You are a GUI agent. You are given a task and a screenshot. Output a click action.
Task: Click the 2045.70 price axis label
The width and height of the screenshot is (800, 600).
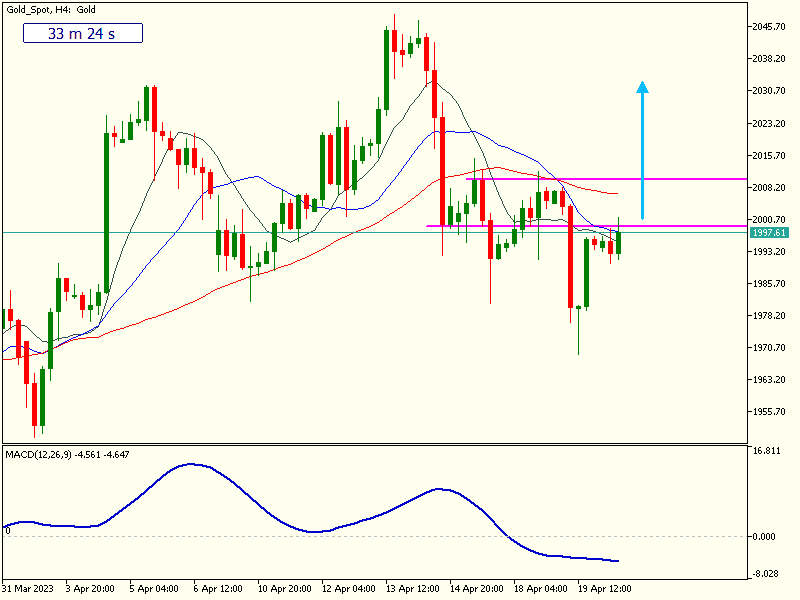(769, 26)
